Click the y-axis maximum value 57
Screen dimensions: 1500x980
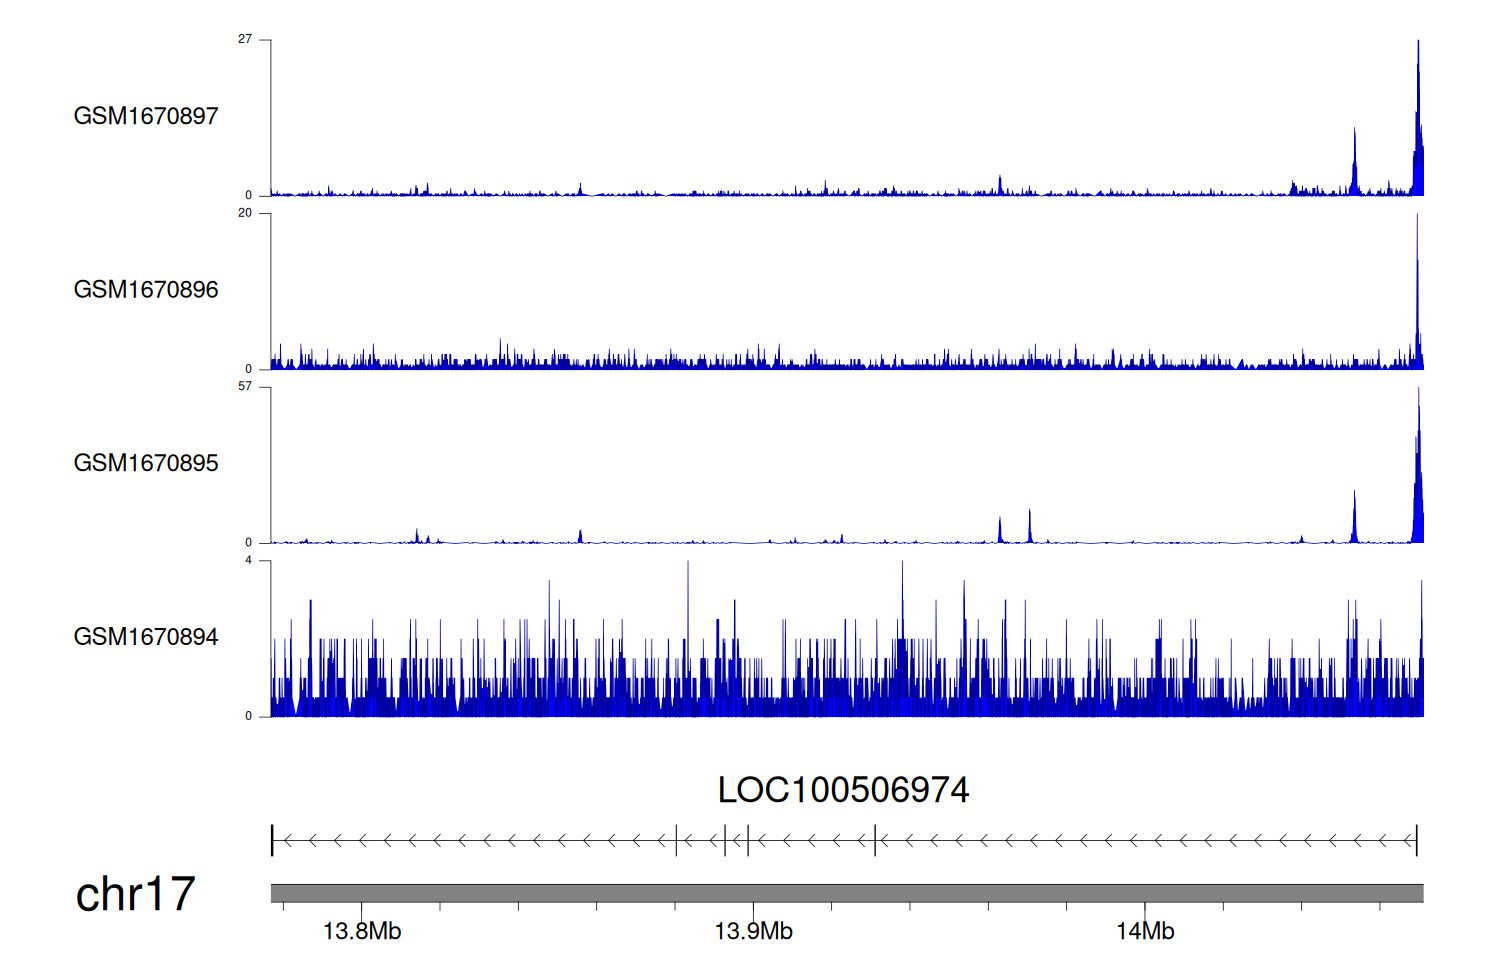(245, 386)
